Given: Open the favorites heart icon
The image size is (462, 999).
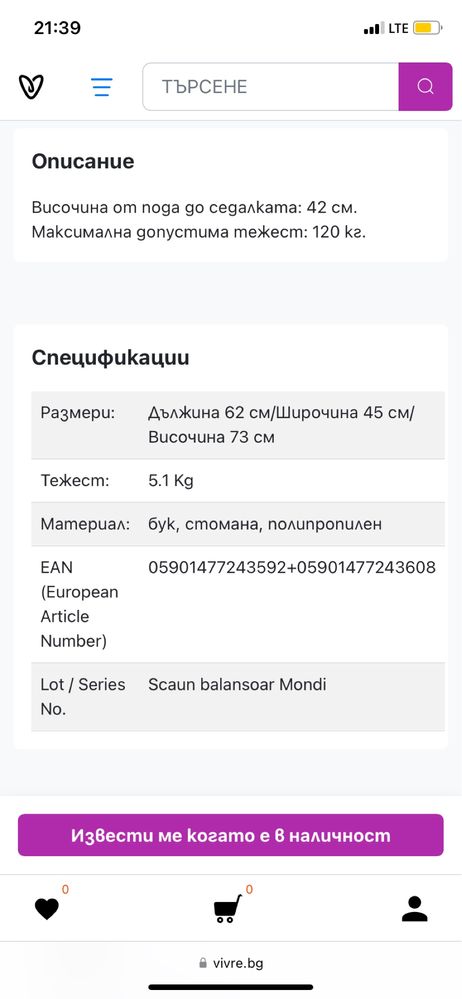Looking at the screenshot, I should (47, 909).
